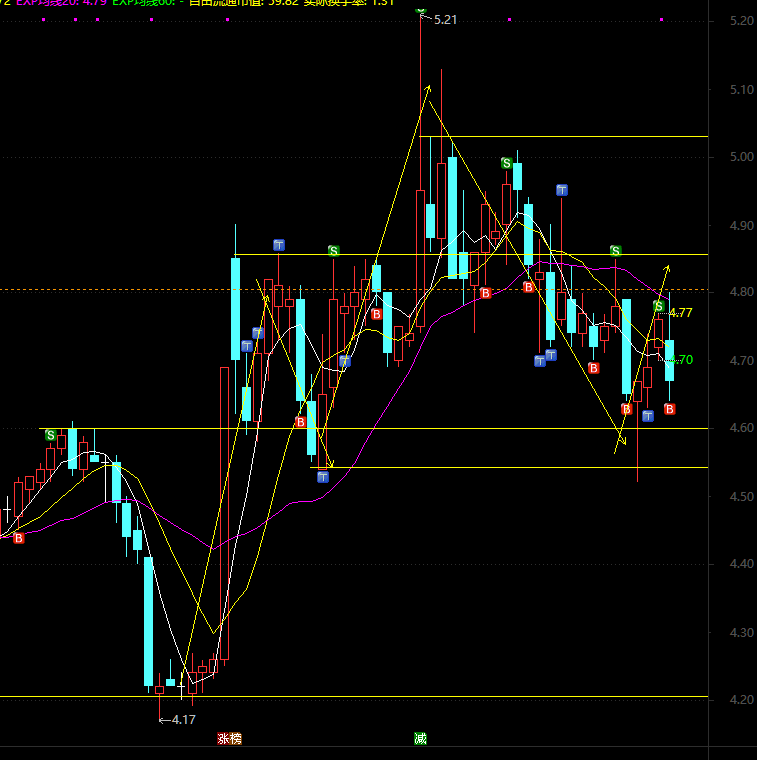This screenshot has height=760, width=757.
Task: Click the tall red limit-up candle above the 涨 badge
Action: (x=224, y=513)
